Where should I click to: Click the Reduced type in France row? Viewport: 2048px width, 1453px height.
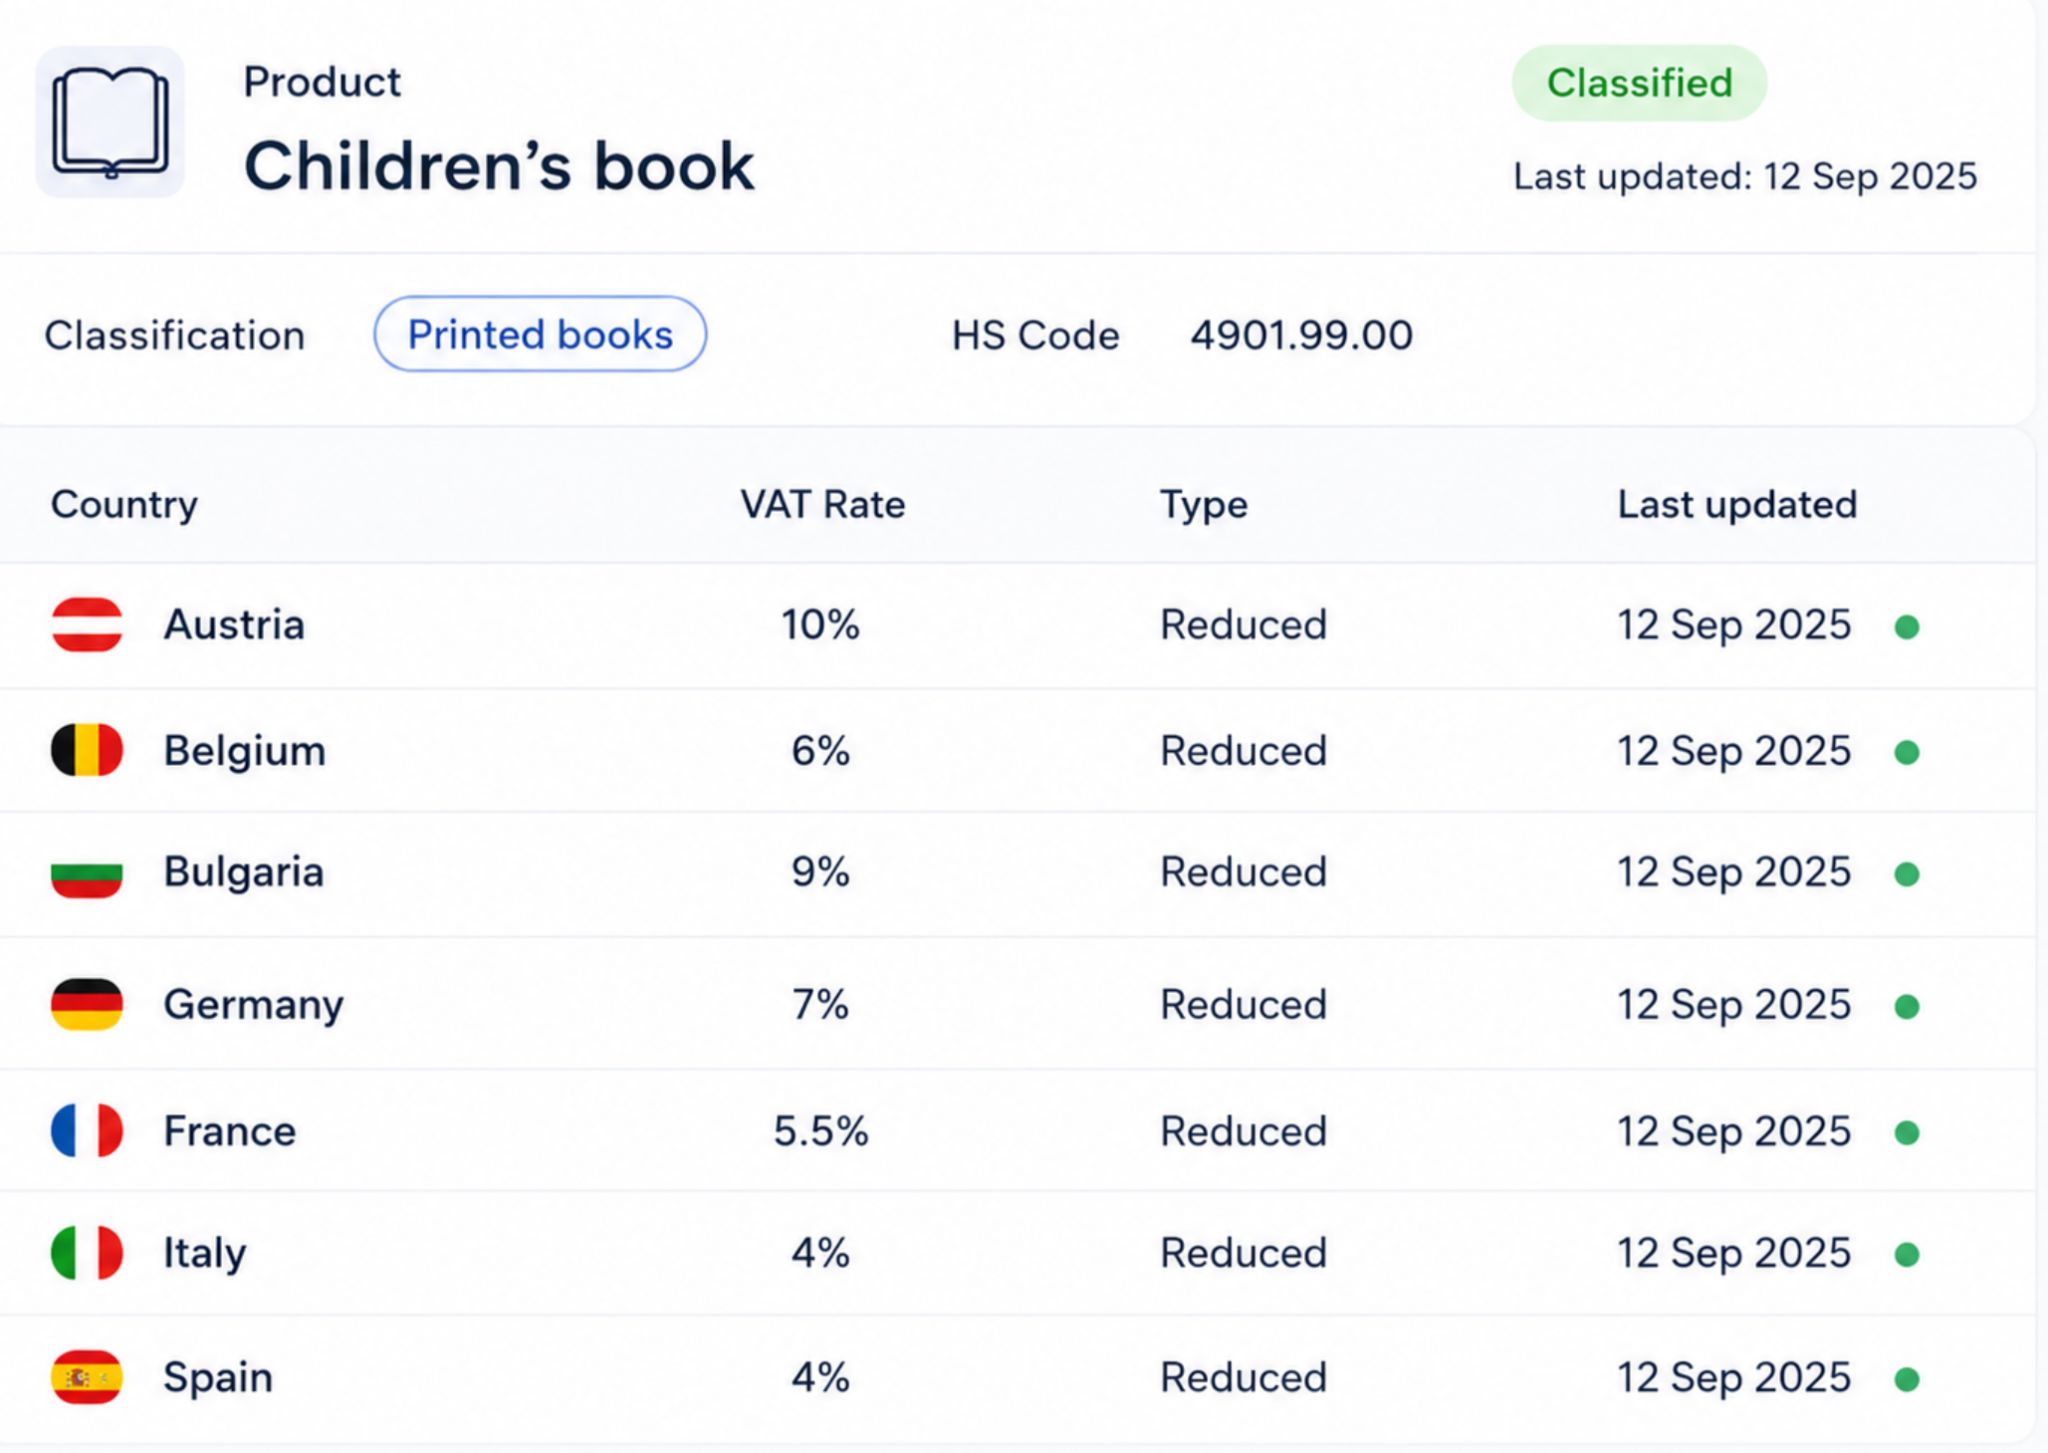click(1243, 1131)
